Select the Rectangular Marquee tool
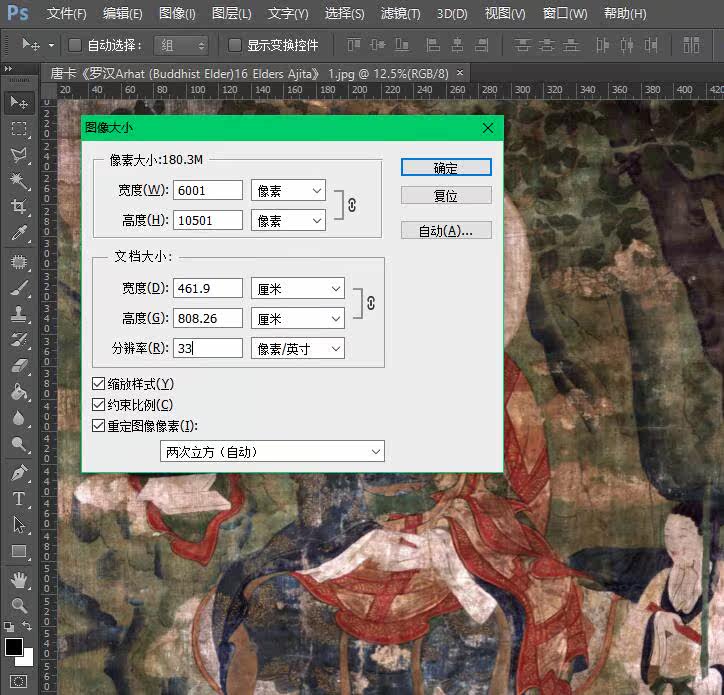The height and width of the screenshot is (695, 724). [18, 128]
